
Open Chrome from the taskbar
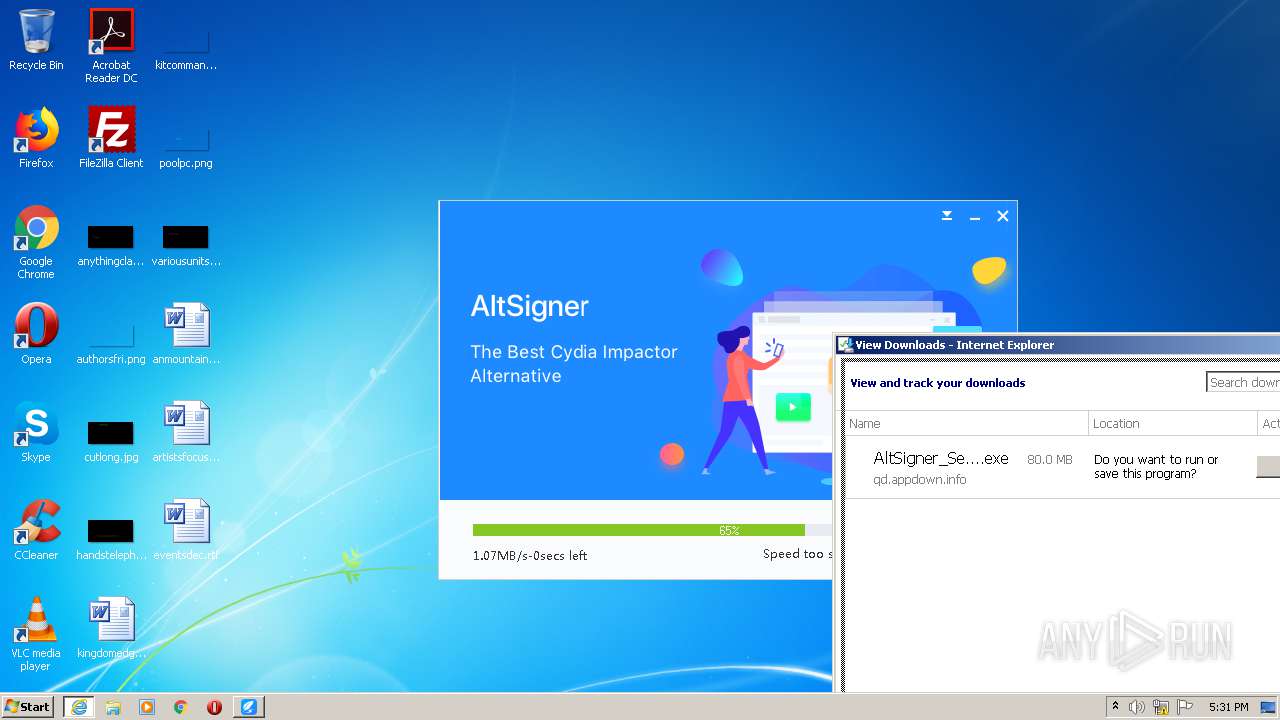(x=181, y=707)
